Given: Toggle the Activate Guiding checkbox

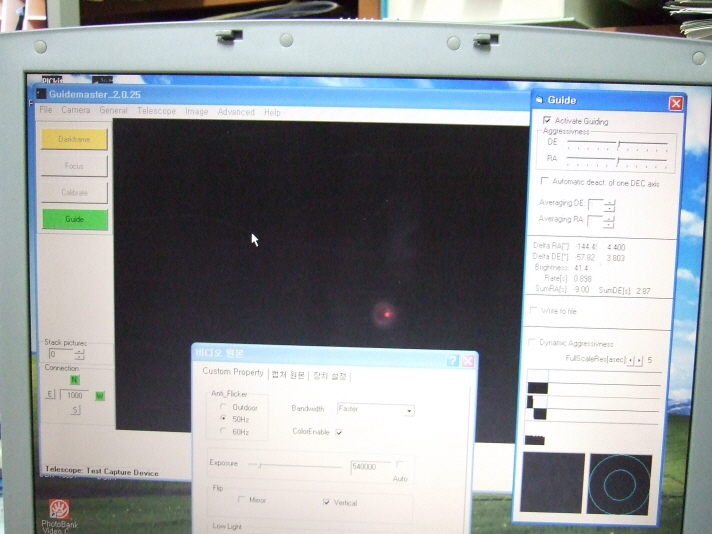Looking at the screenshot, I should click(546, 121).
